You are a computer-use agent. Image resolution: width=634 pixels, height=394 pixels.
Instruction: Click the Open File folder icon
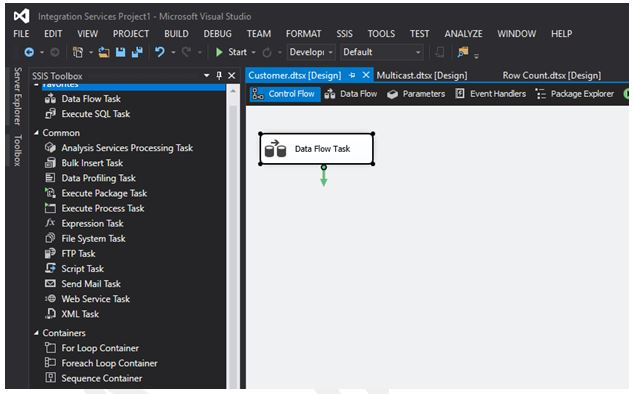104,52
